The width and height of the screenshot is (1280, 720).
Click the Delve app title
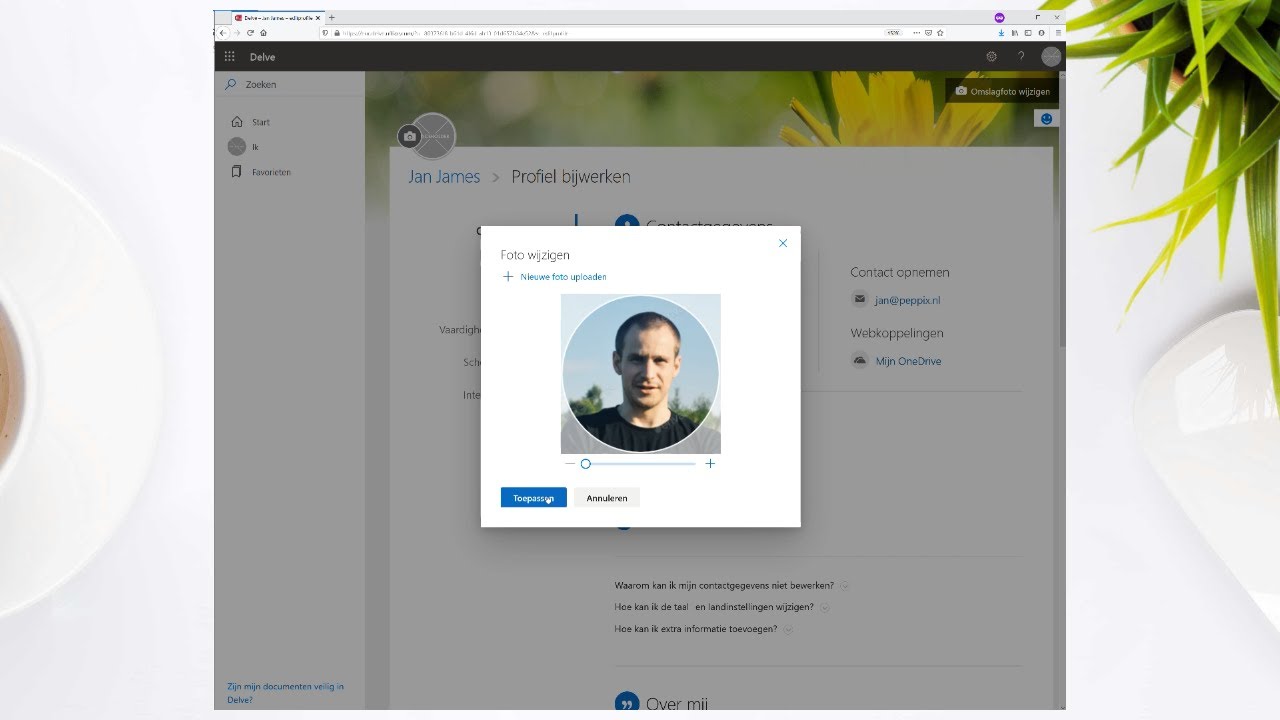pyautogui.click(x=262, y=57)
